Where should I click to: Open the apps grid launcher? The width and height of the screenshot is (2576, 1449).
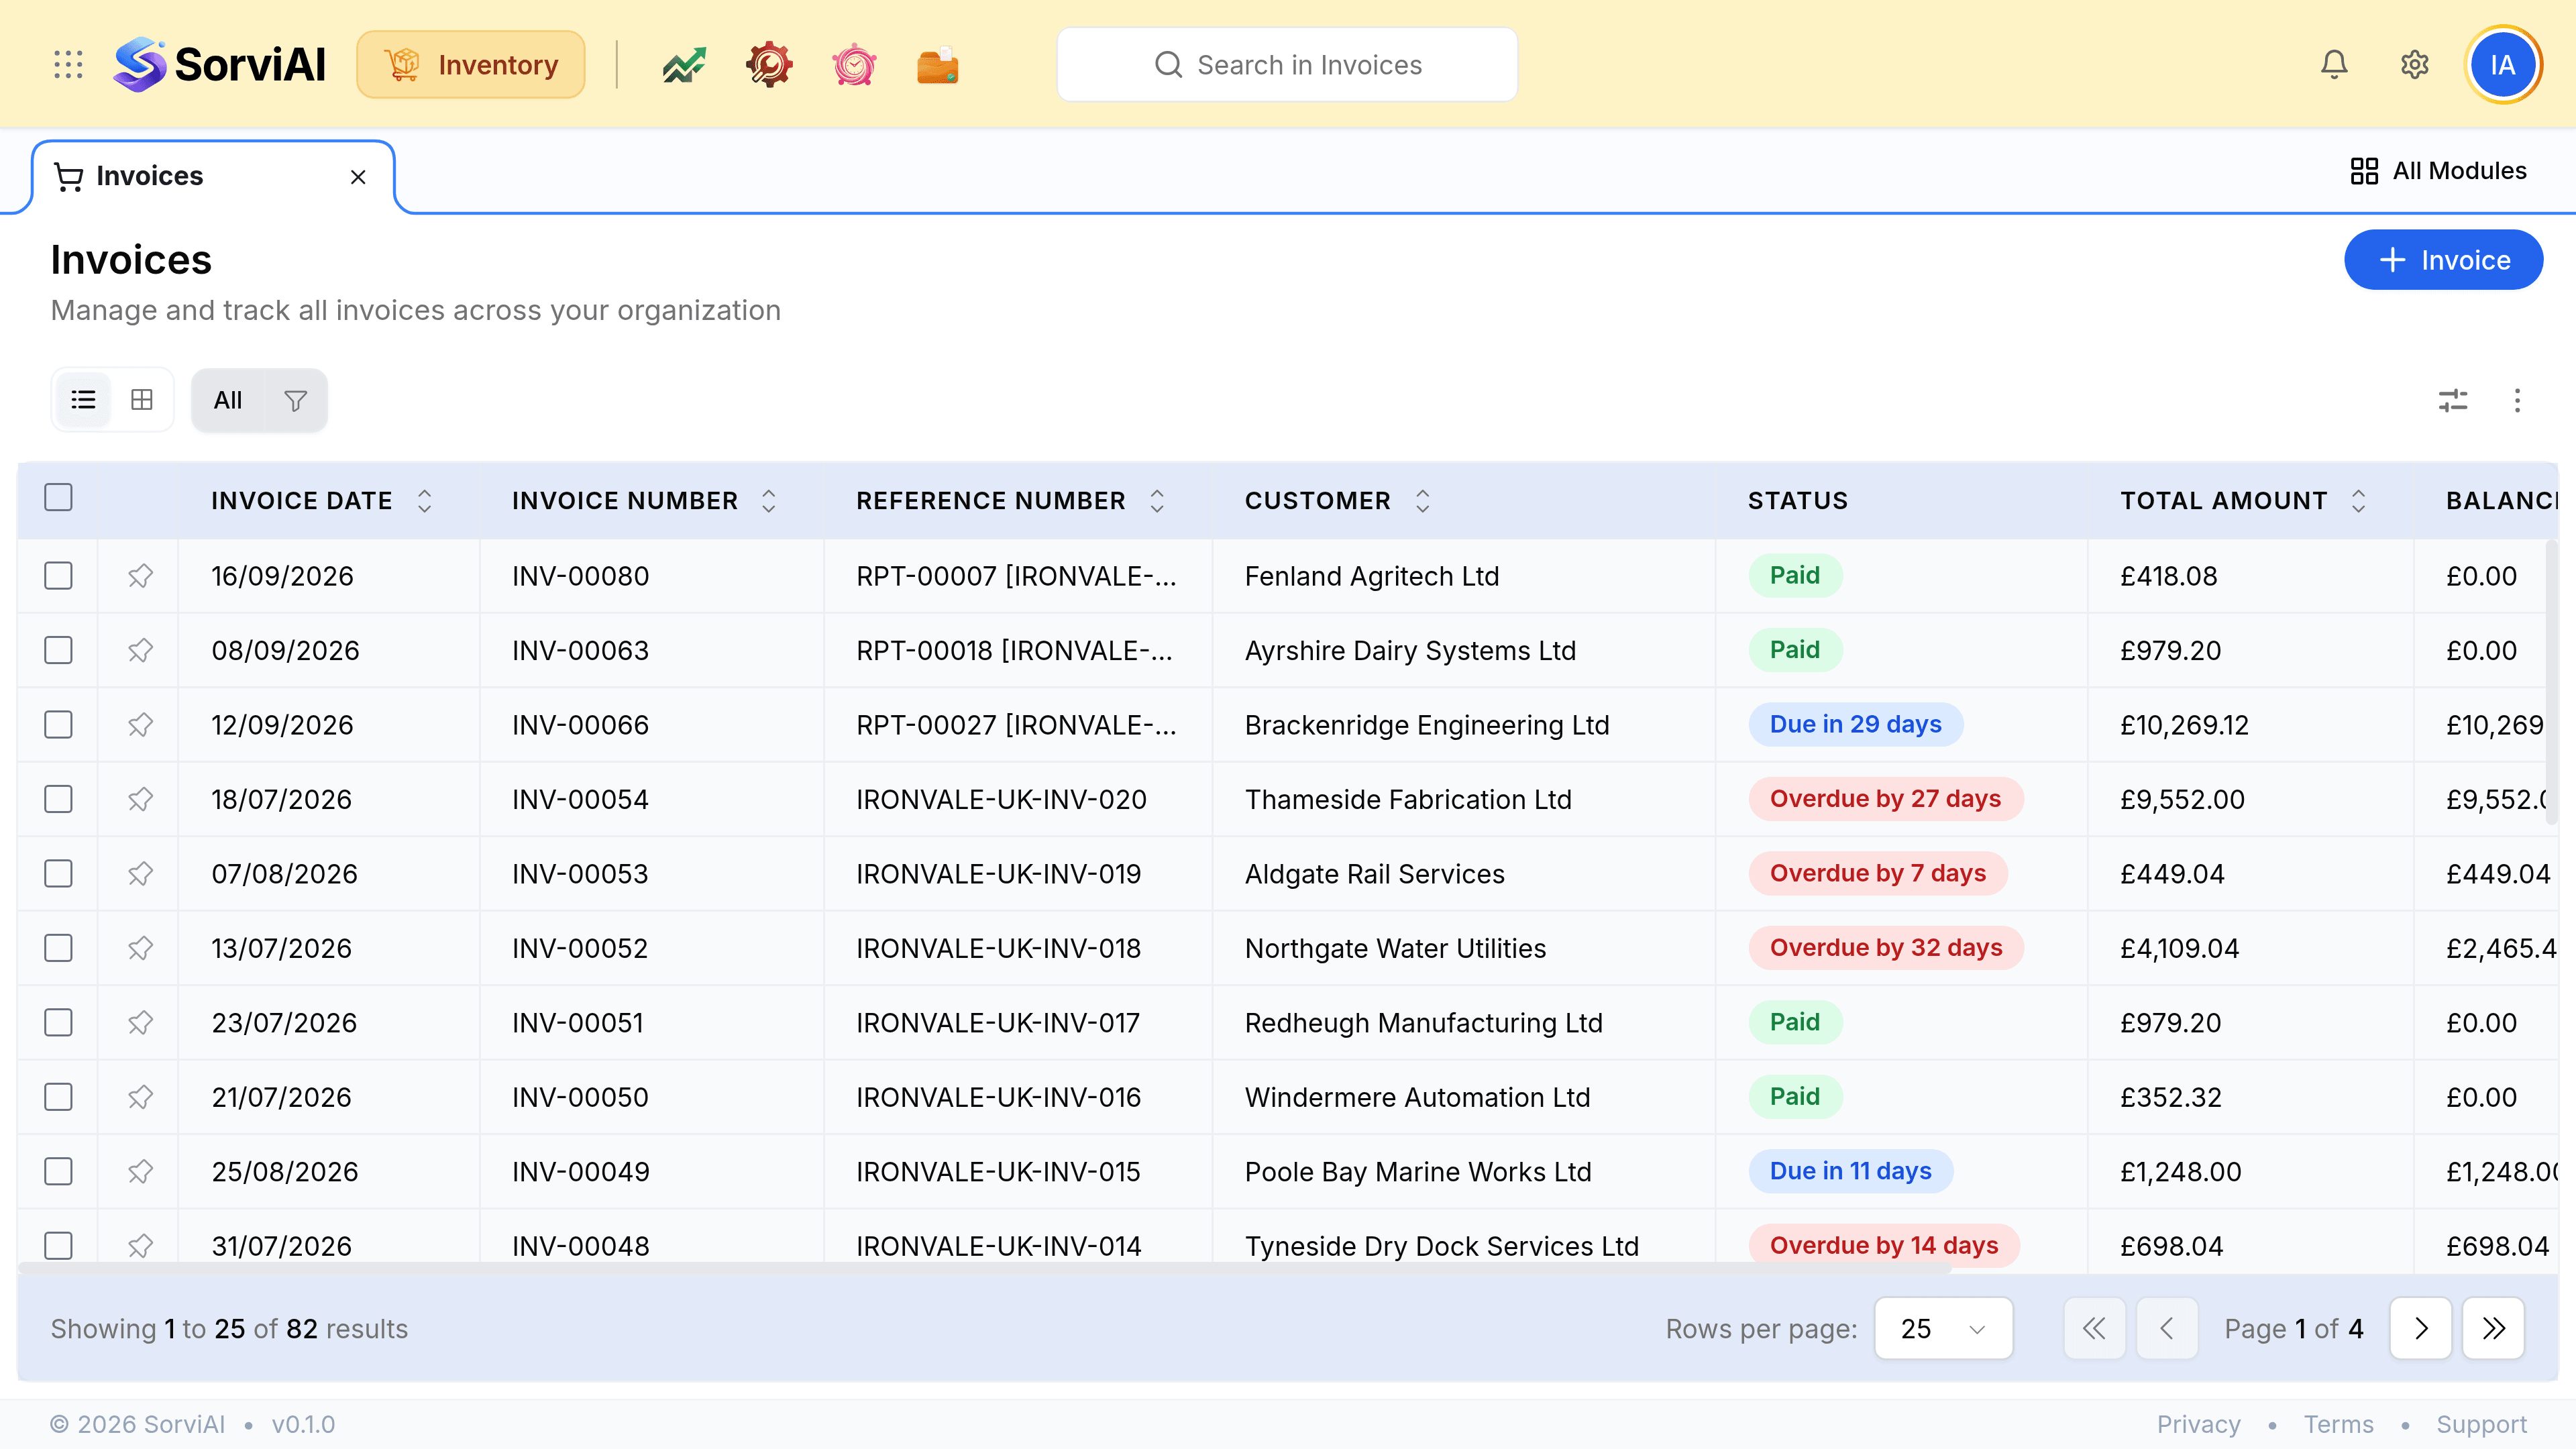point(68,65)
